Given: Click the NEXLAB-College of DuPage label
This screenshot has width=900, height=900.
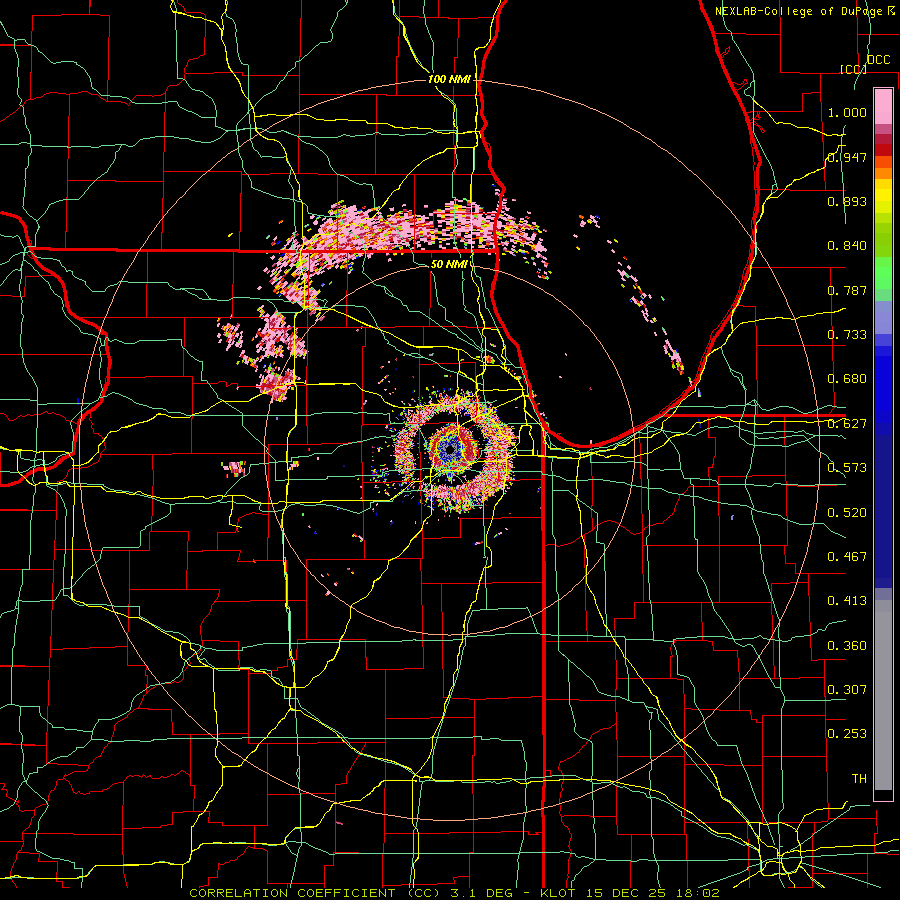Looking at the screenshot, I should point(798,11).
